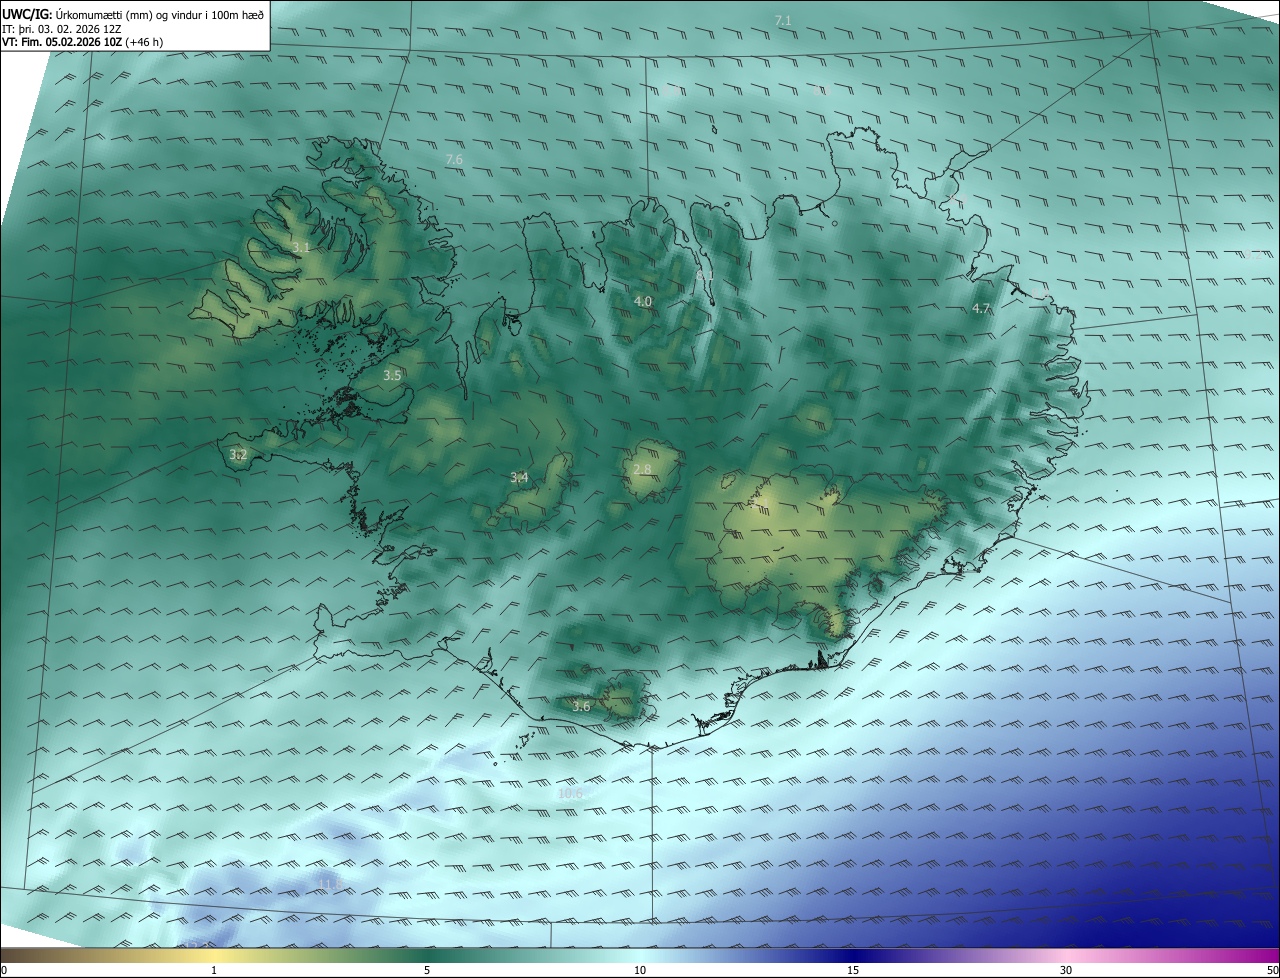Screen dimensions: 1280x978
Task: Click the 10.6 value south of Iceland
Action: (570, 793)
